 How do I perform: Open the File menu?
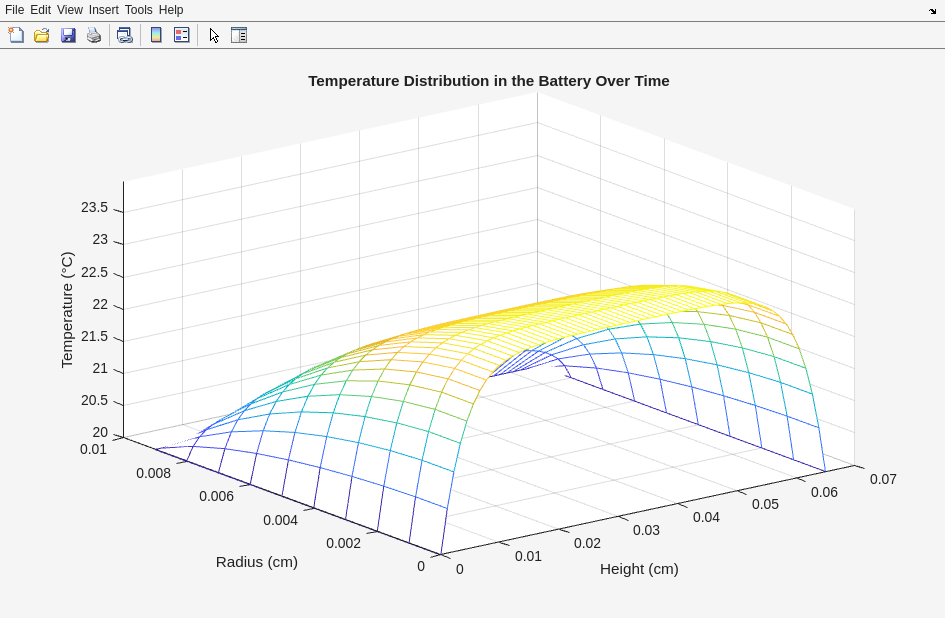tap(14, 10)
